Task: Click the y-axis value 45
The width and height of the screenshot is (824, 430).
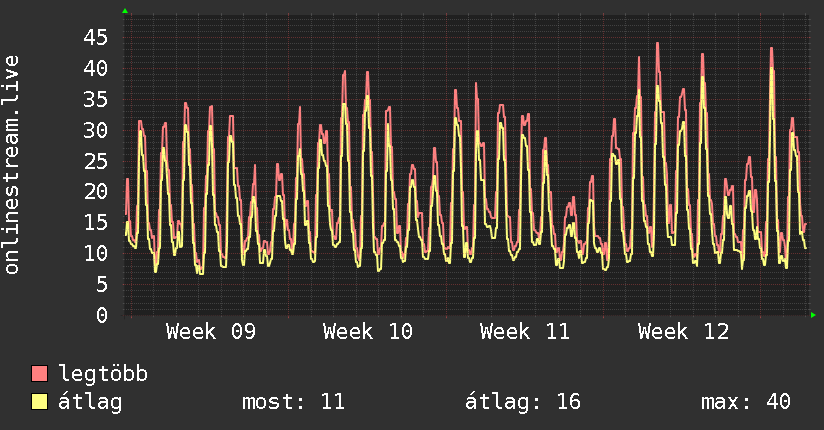Action: (96, 37)
